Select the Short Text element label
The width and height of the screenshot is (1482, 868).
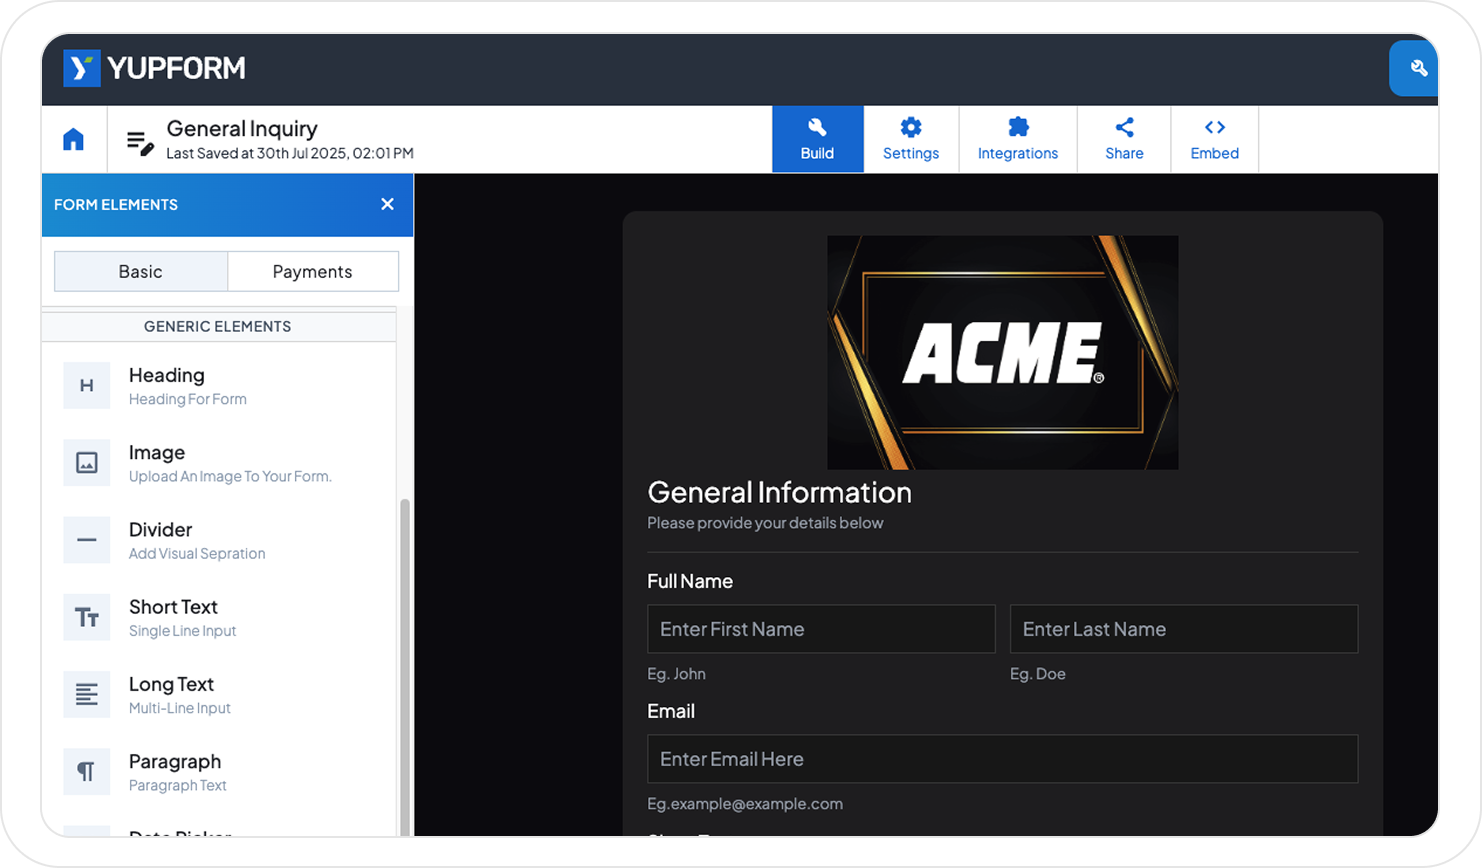tap(173, 607)
